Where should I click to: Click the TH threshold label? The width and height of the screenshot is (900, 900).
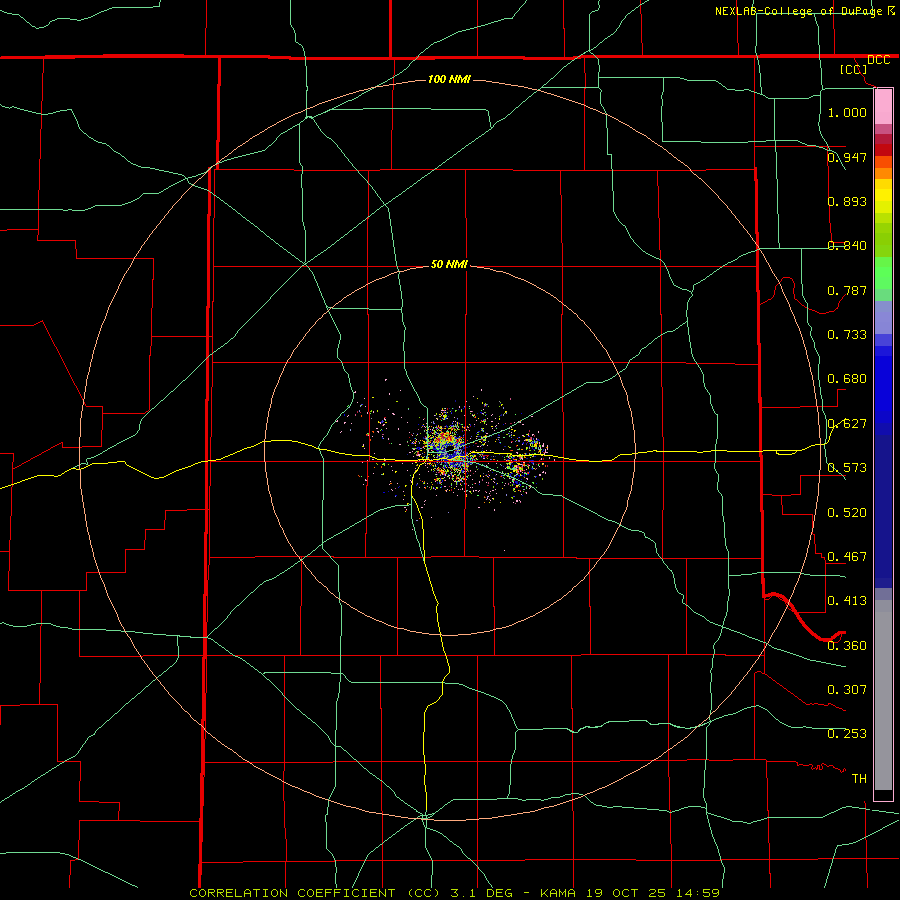click(859, 778)
